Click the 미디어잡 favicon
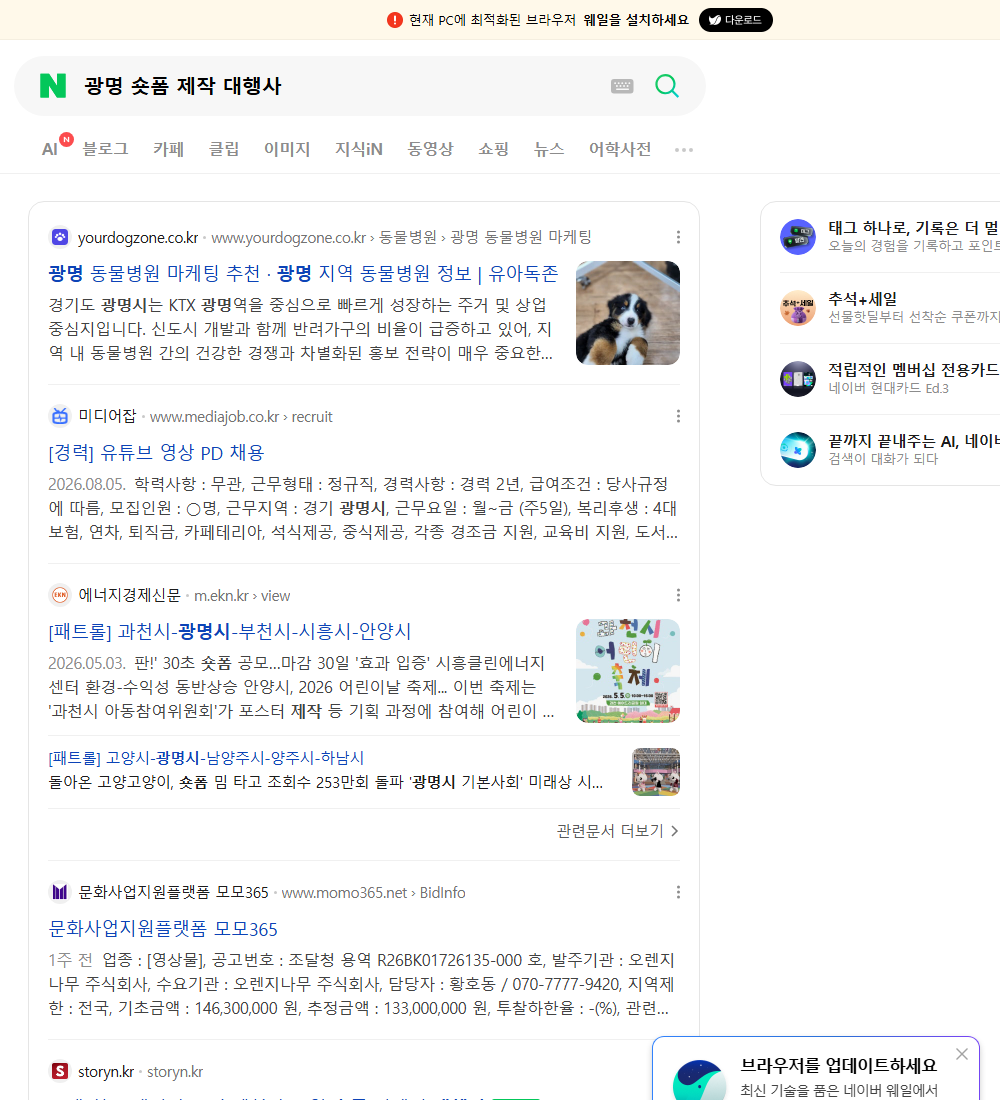 (x=60, y=416)
